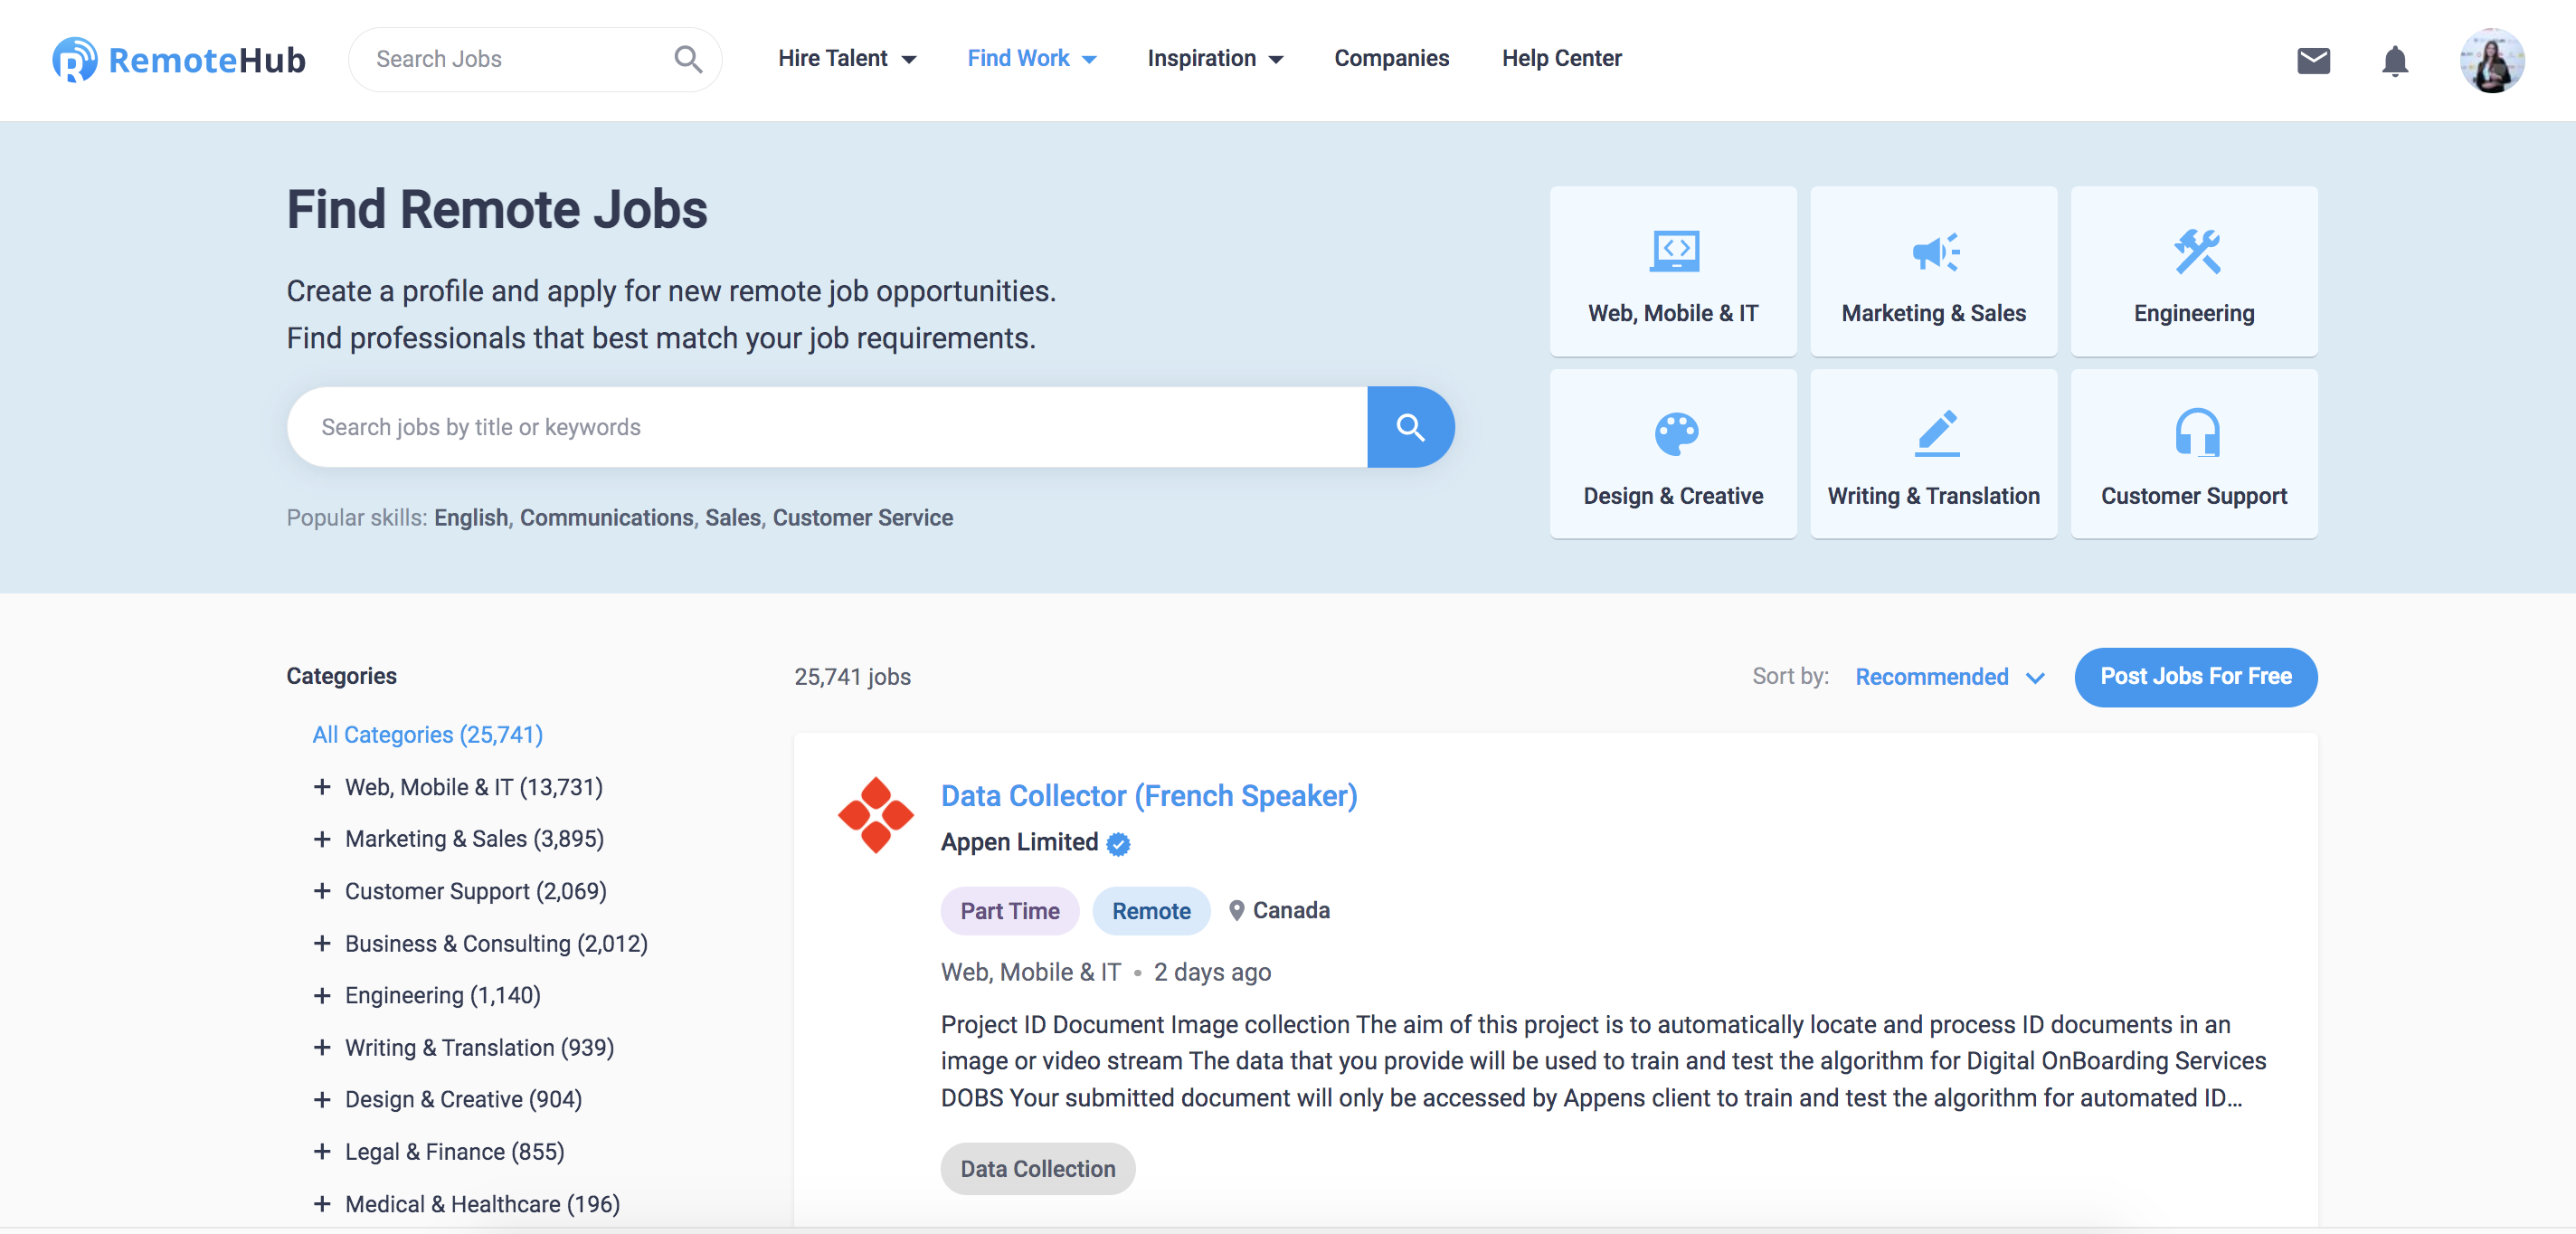Open the Help Center page
Viewport: 2576px width, 1234px height.
click(x=1561, y=59)
